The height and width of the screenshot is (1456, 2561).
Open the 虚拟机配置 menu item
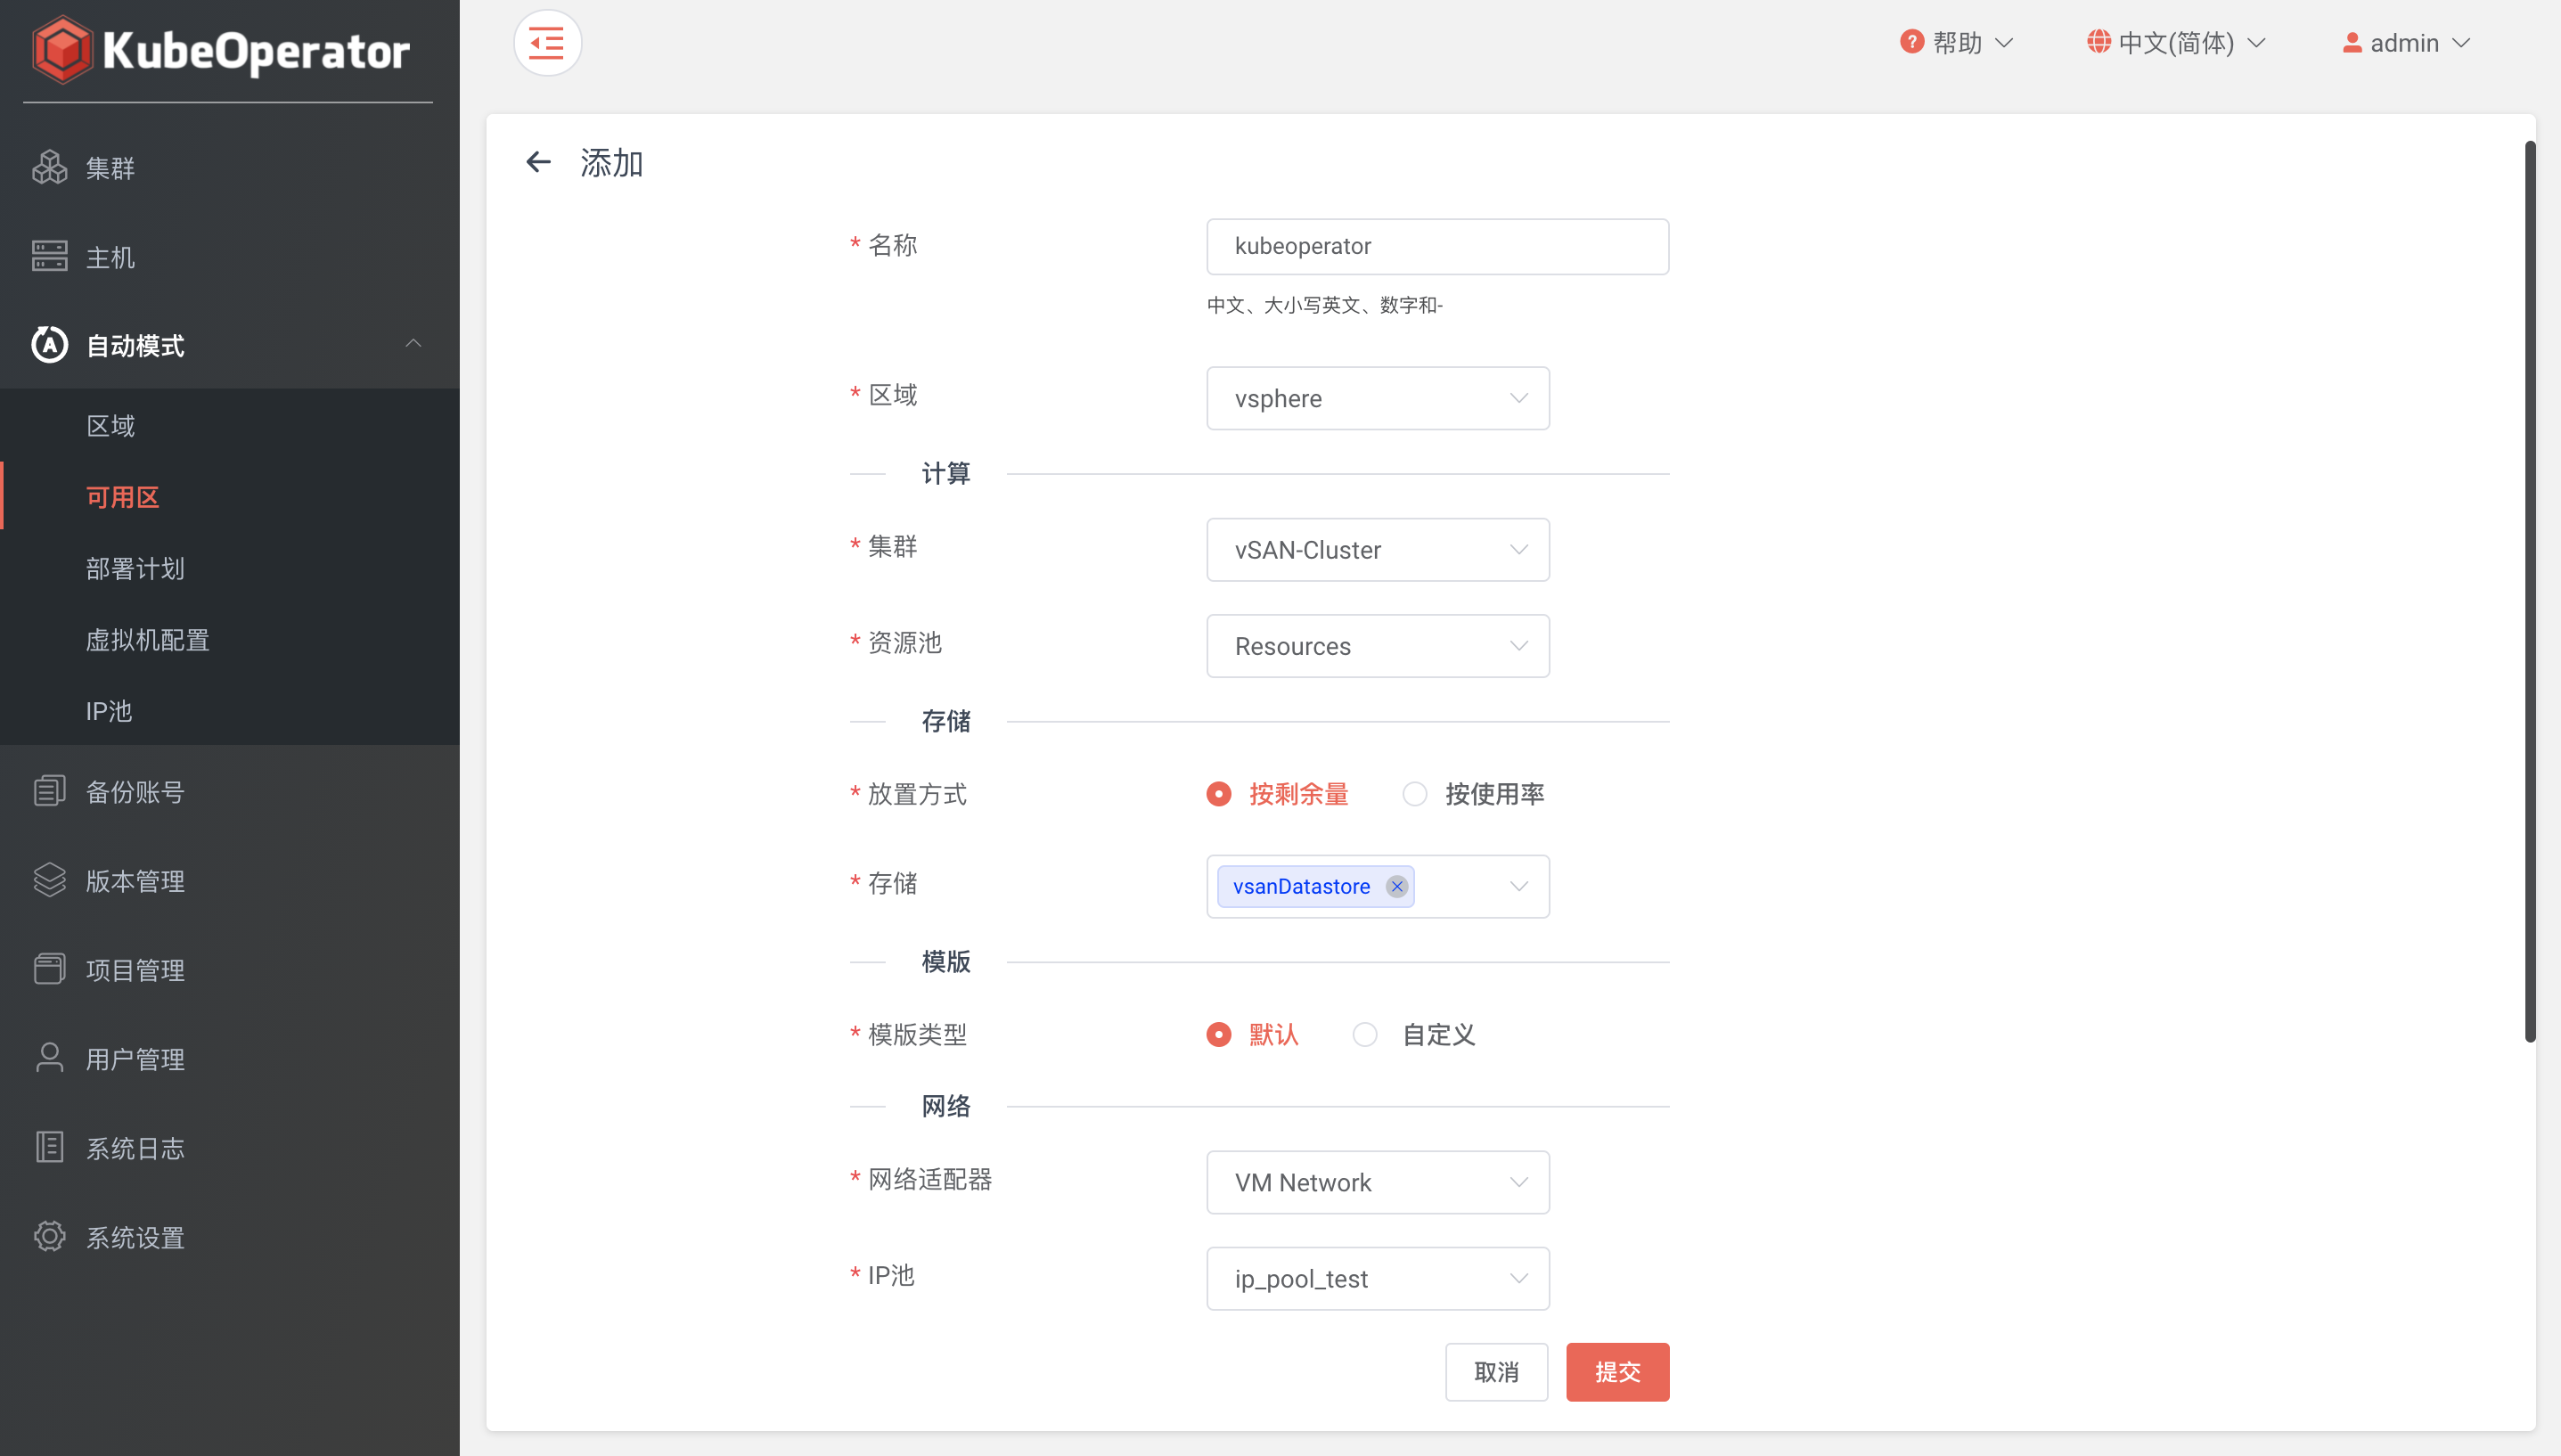click(x=148, y=640)
